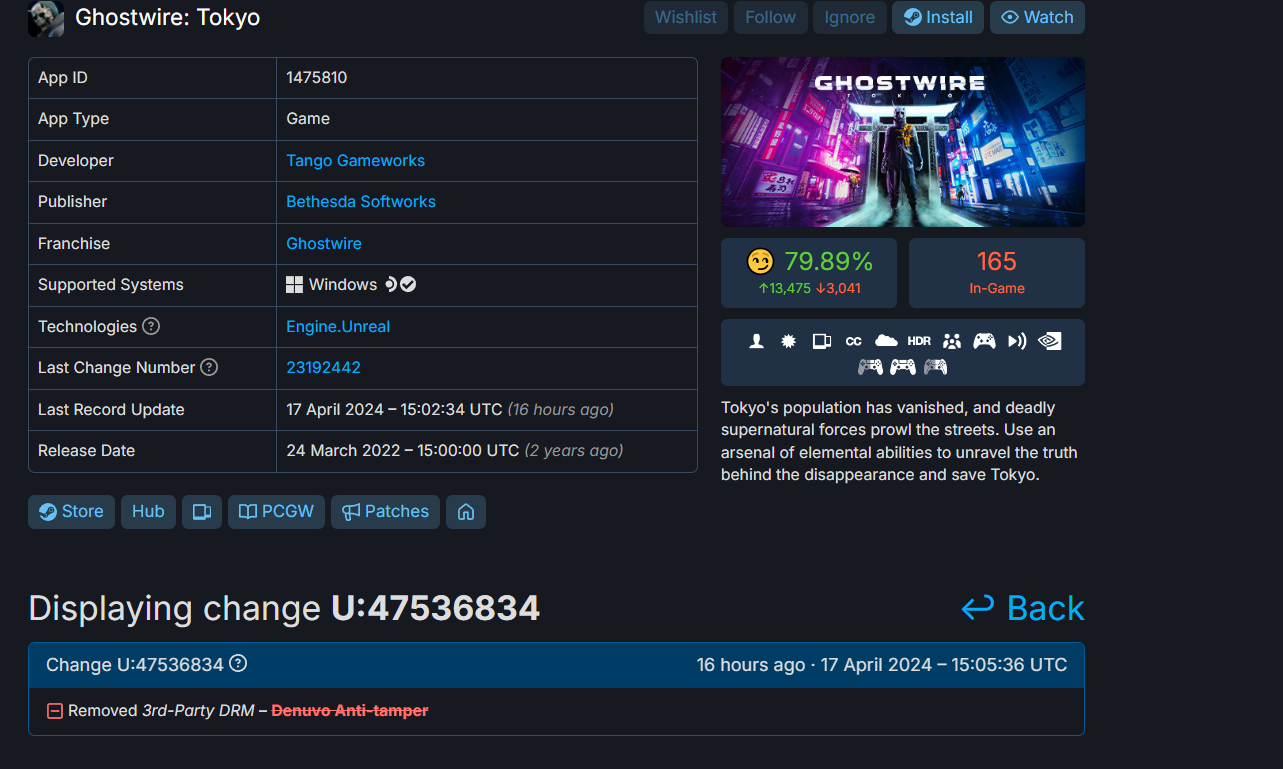Click the devices icon button beside Hub
1283x769 pixels.
(202, 512)
